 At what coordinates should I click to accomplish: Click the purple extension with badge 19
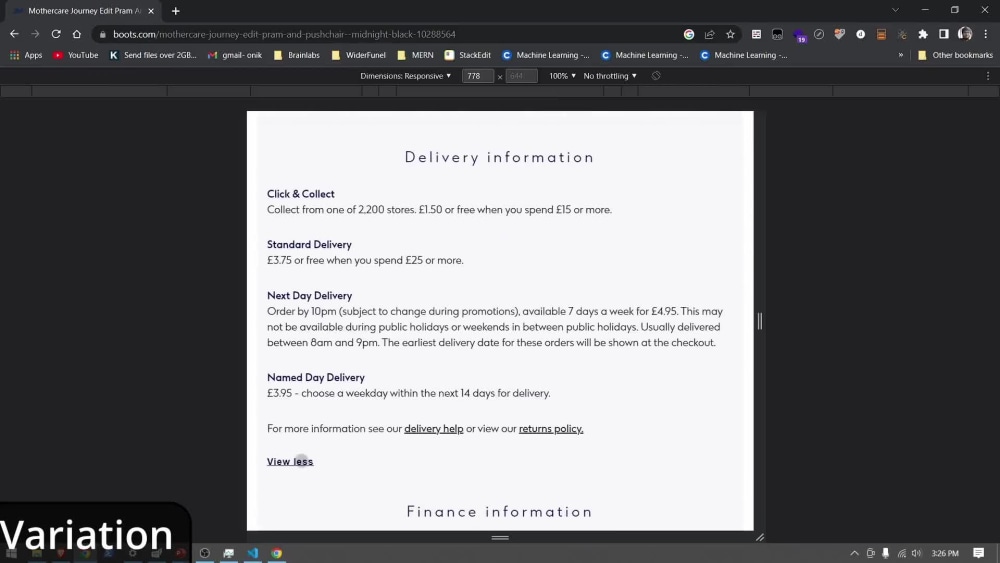[799, 36]
